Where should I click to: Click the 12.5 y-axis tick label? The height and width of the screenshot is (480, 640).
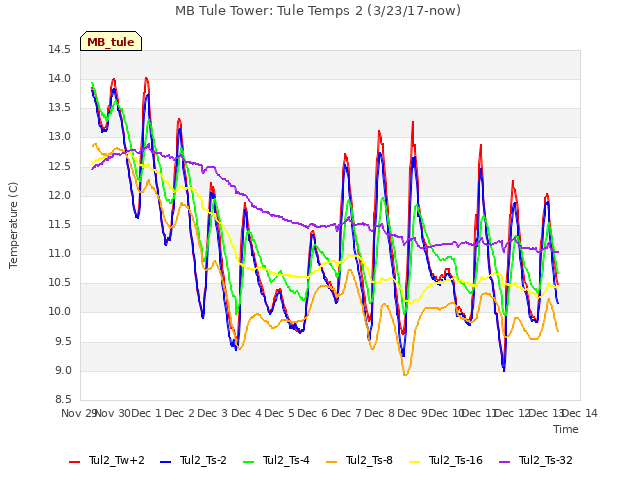click(x=59, y=167)
